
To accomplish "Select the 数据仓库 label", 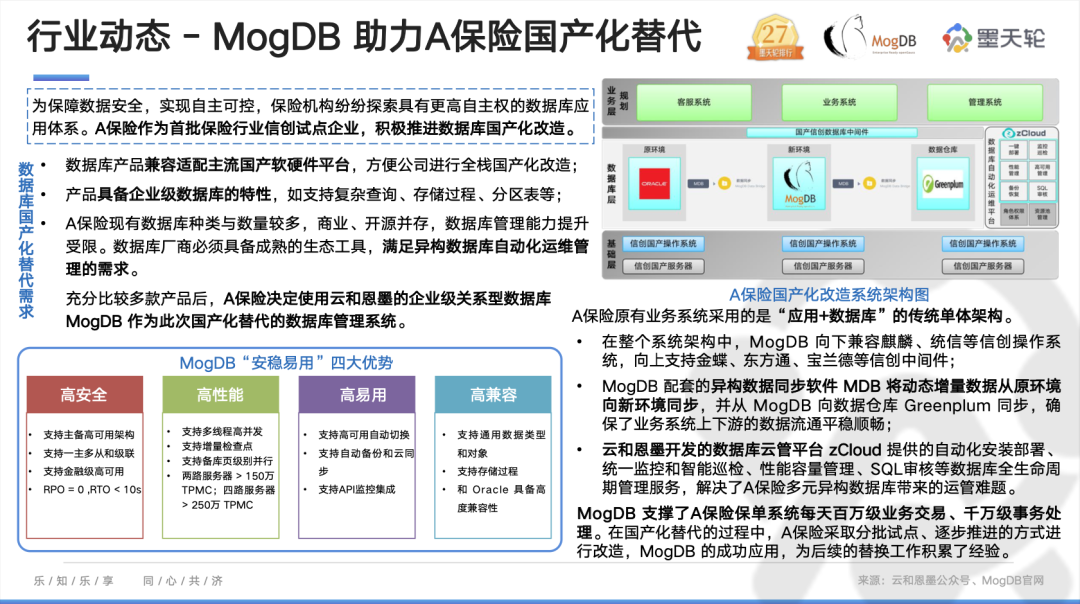I will pos(942,149).
